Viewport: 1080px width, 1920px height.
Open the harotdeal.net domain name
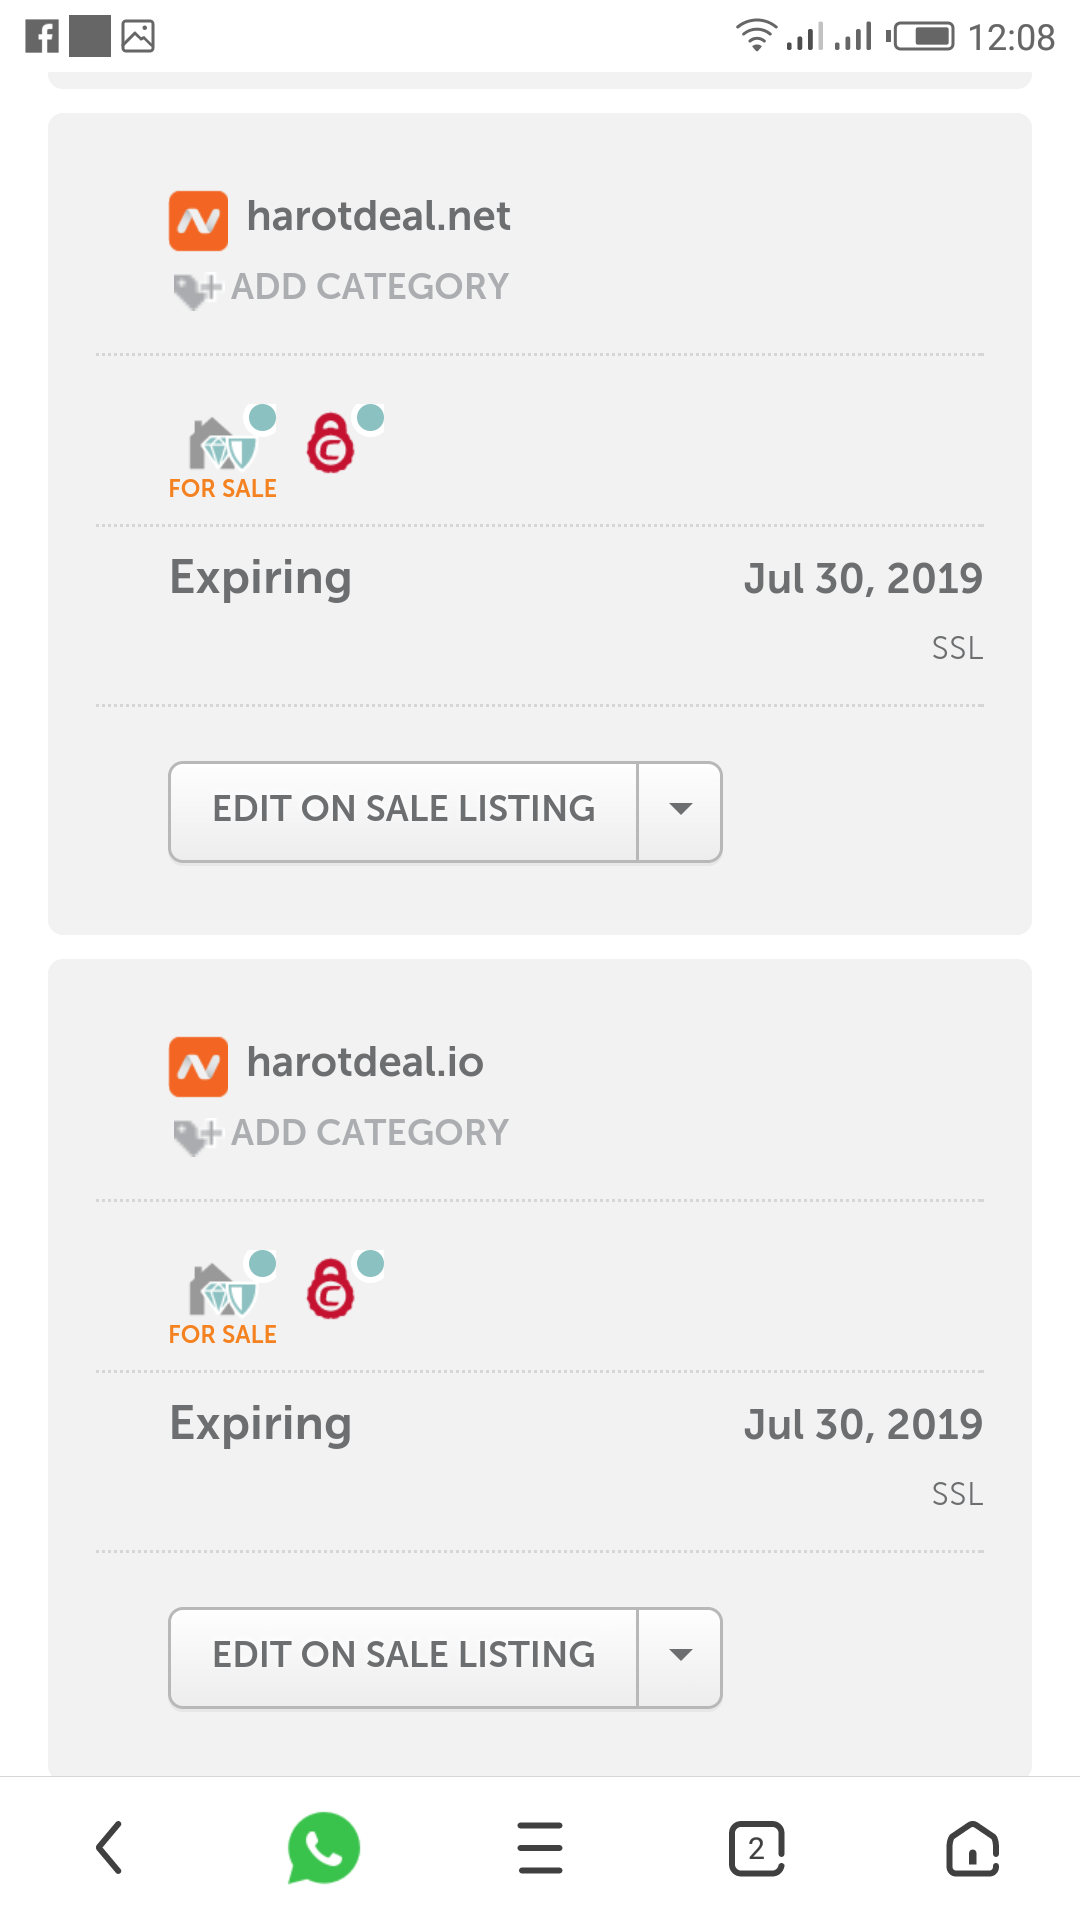coord(378,217)
